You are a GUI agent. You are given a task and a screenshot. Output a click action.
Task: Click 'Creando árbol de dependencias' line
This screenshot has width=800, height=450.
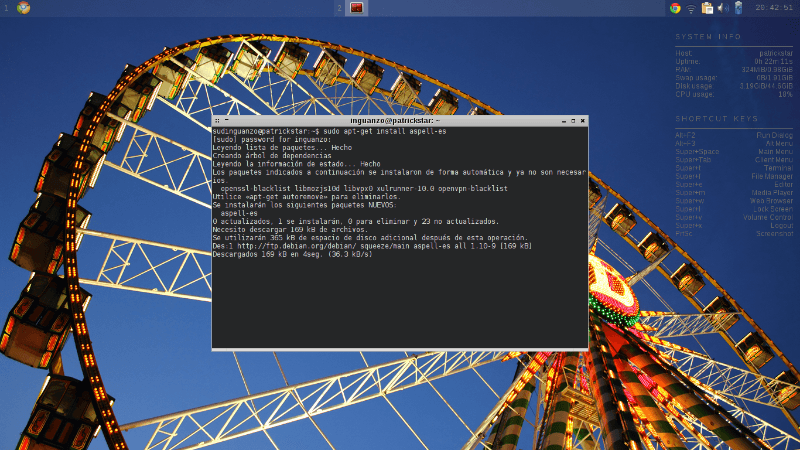click(272, 156)
